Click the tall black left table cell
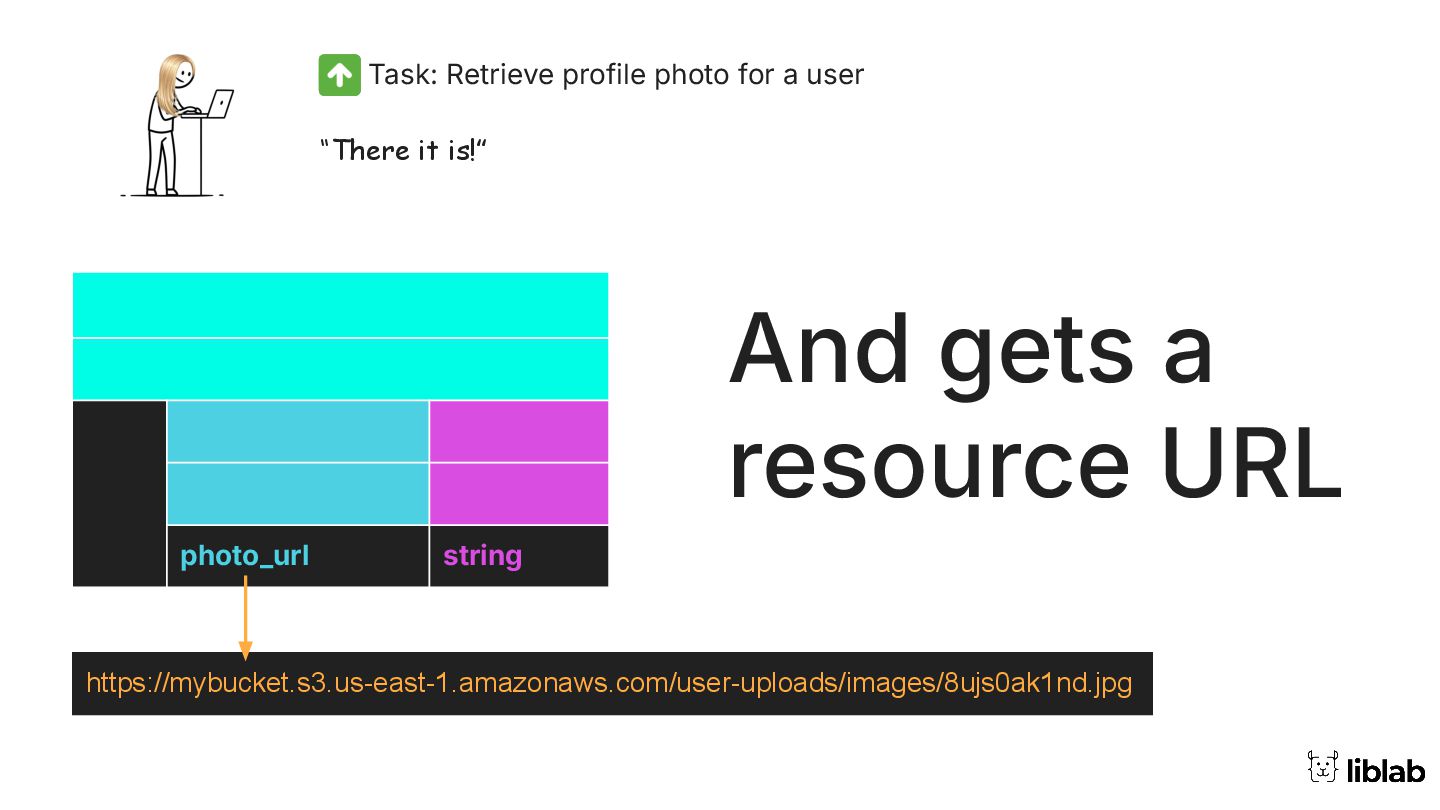 tap(120, 493)
